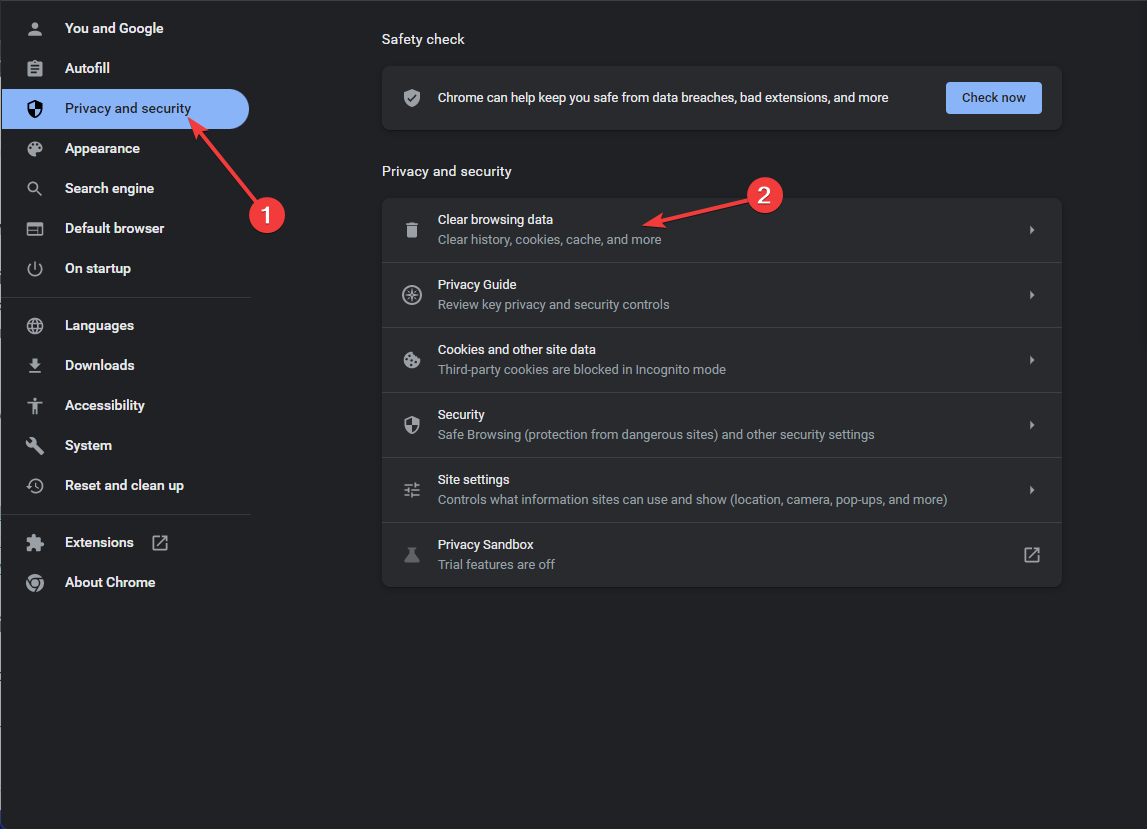Expand the Site settings row arrow
The height and width of the screenshot is (829, 1147).
click(x=1032, y=490)
